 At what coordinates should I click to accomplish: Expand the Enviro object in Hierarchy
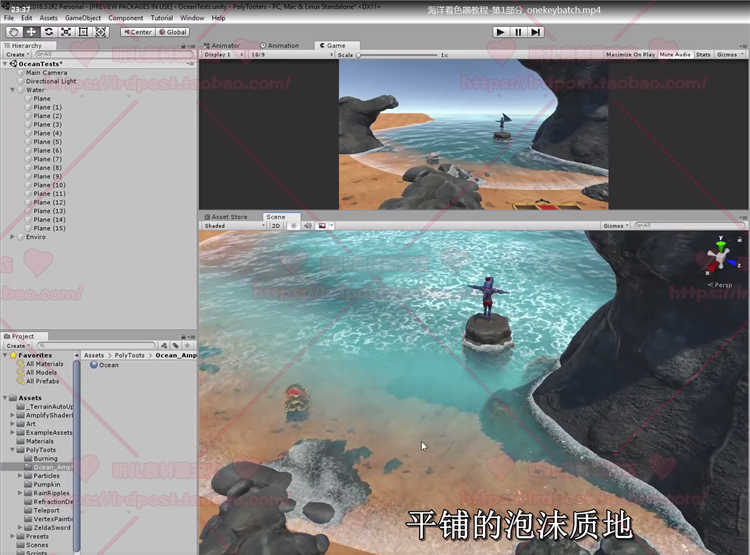(x=12, y=237)
